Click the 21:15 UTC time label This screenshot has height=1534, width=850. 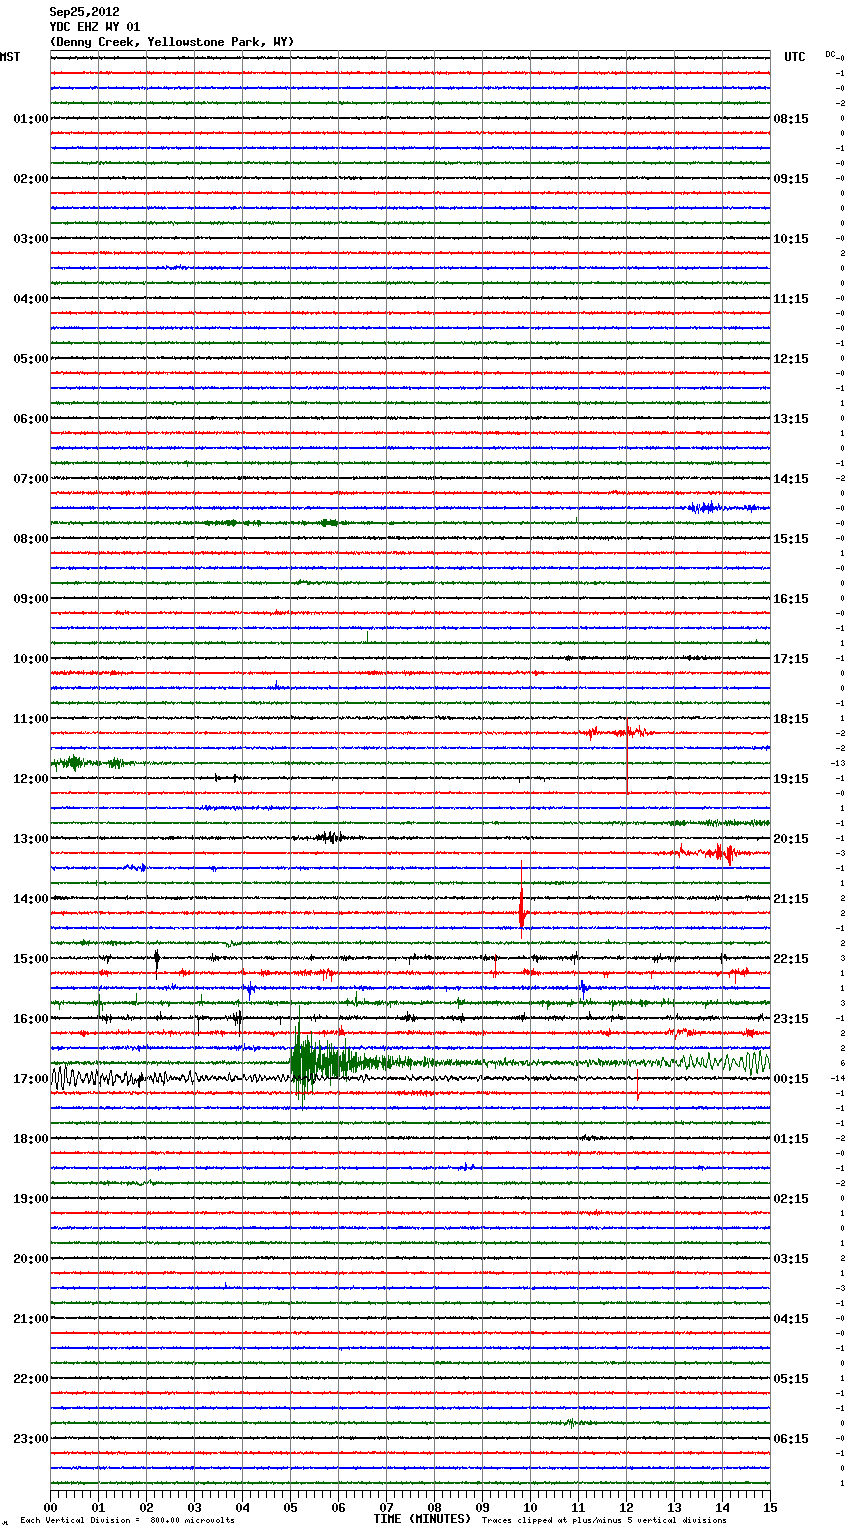[791, 899]
